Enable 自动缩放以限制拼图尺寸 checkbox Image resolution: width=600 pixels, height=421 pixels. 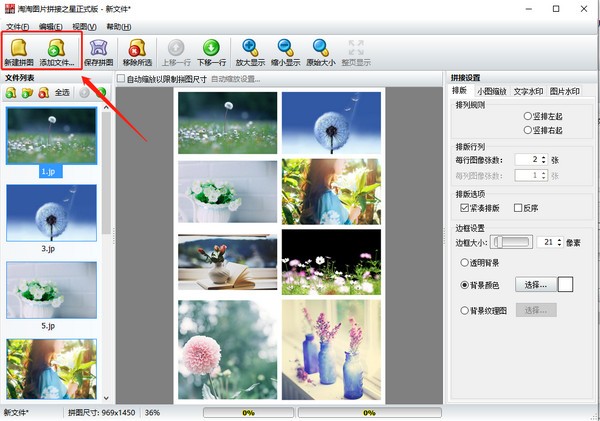[x=121, y=78]
